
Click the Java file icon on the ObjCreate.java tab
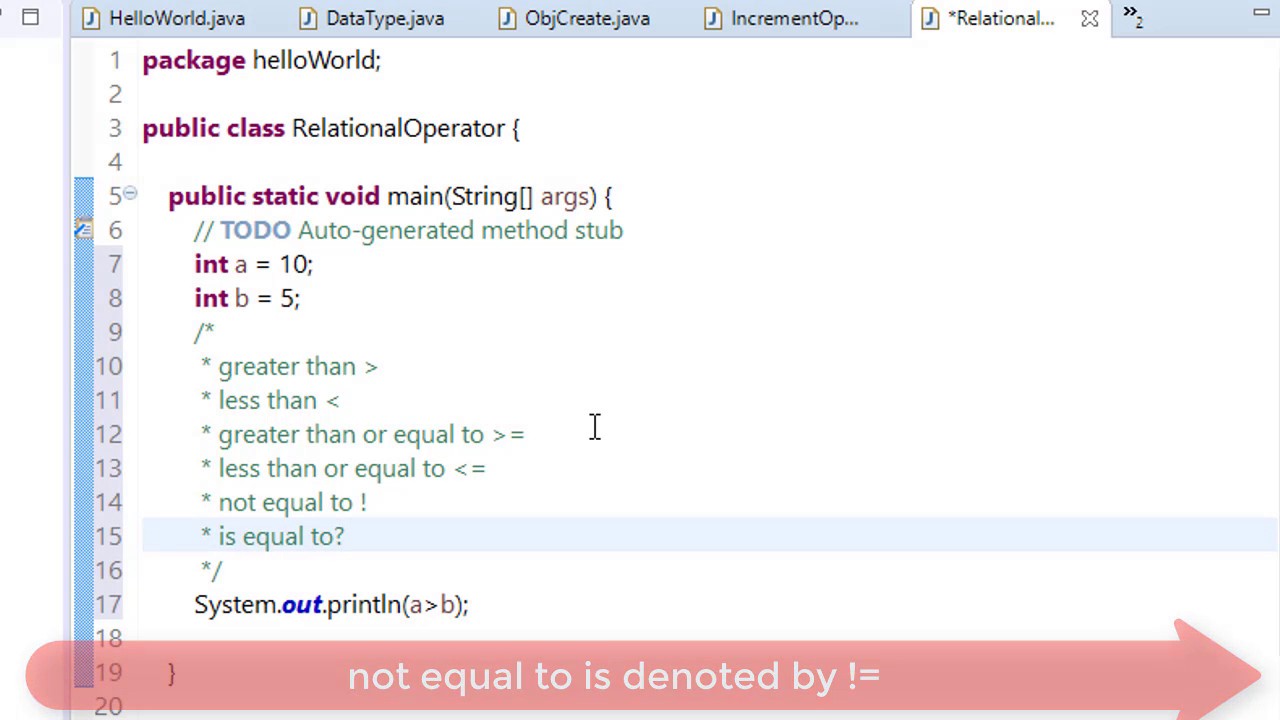(508, 19)
